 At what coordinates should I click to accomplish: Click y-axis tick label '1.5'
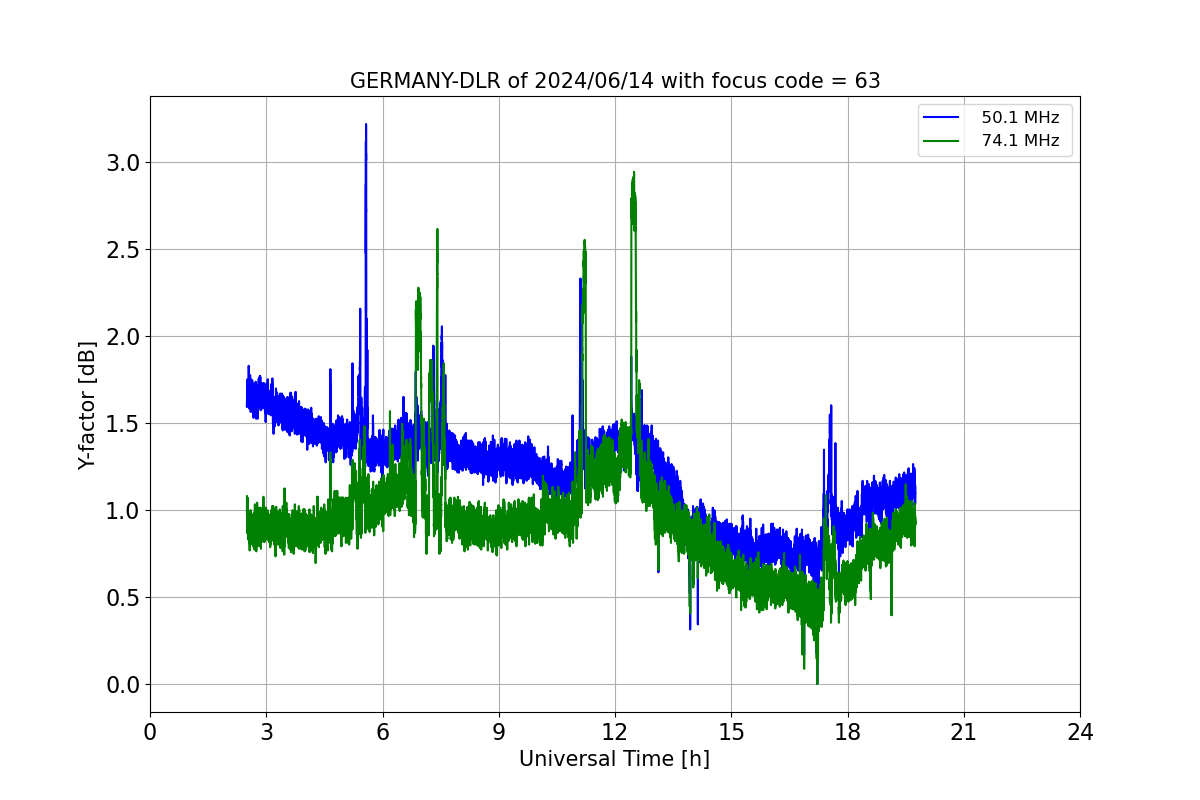coord(123,424)
